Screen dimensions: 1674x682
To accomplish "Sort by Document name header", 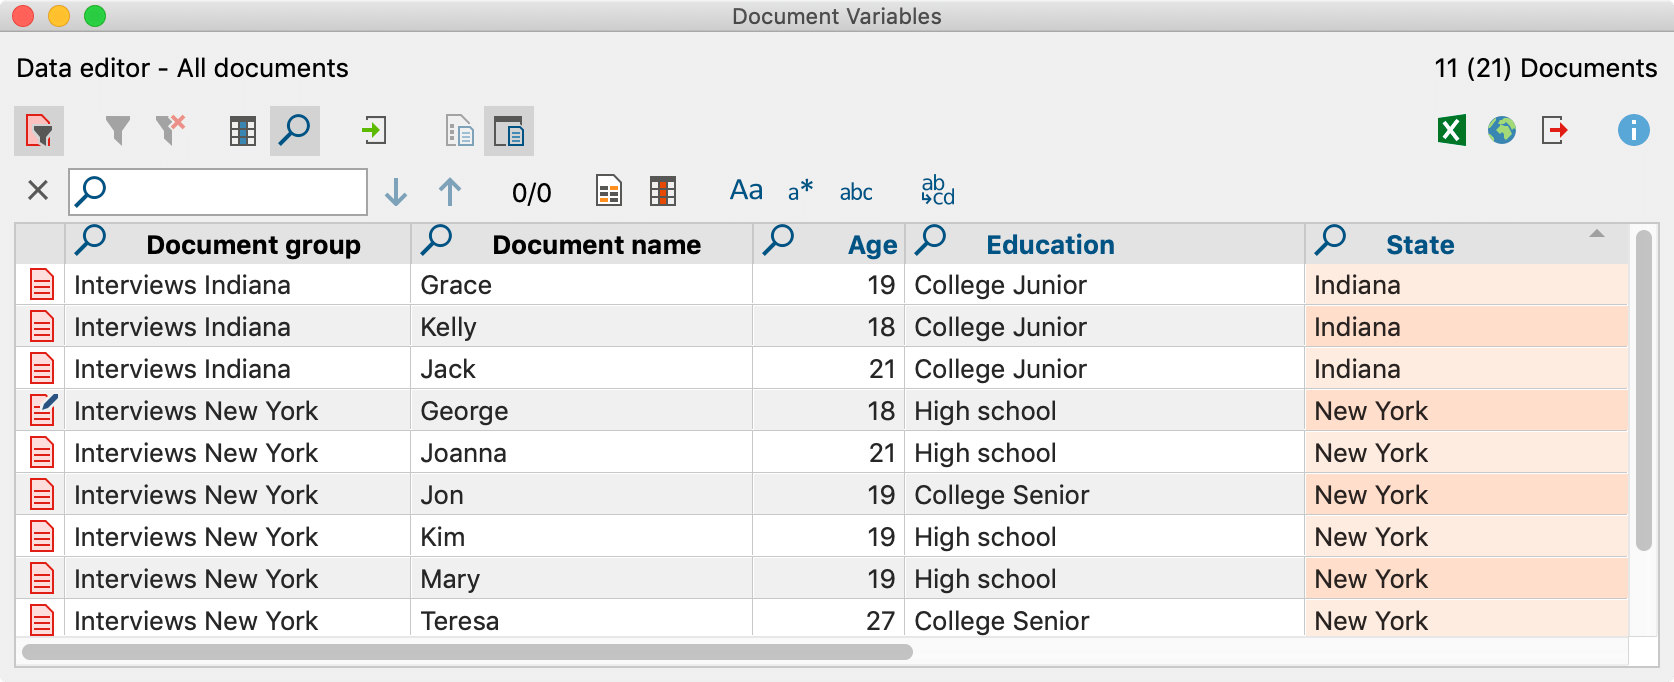I will (596, 245).
